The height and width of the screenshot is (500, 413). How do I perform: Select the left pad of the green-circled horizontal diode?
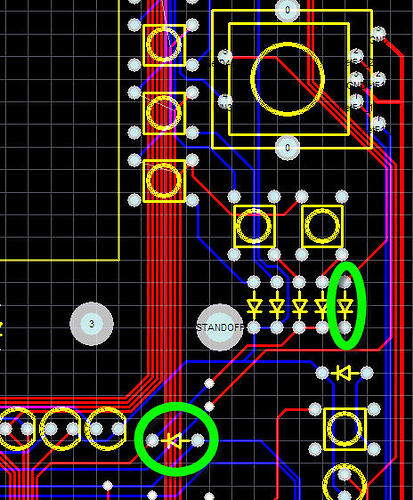(x=152, y=441)
